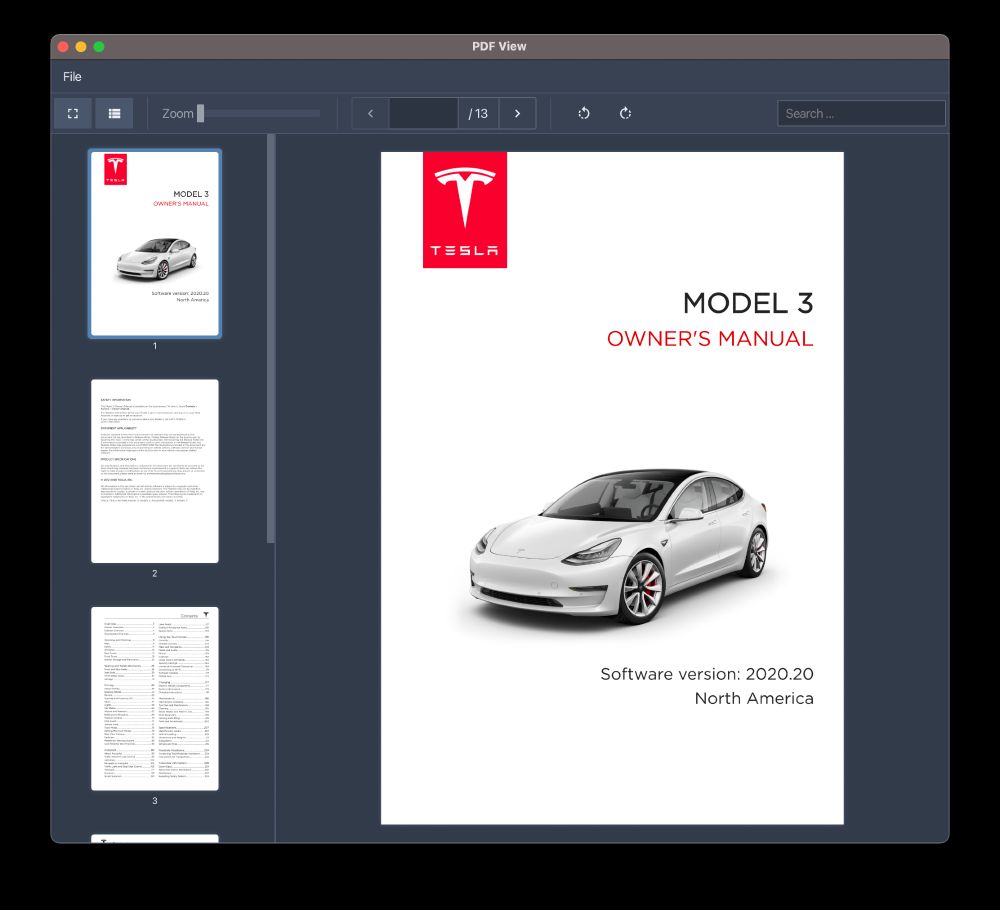The height and width of the screenshot is (910, 1000).
Task: Toggle the thumbnail sidebar list icon
Action: tap(114, 114)
